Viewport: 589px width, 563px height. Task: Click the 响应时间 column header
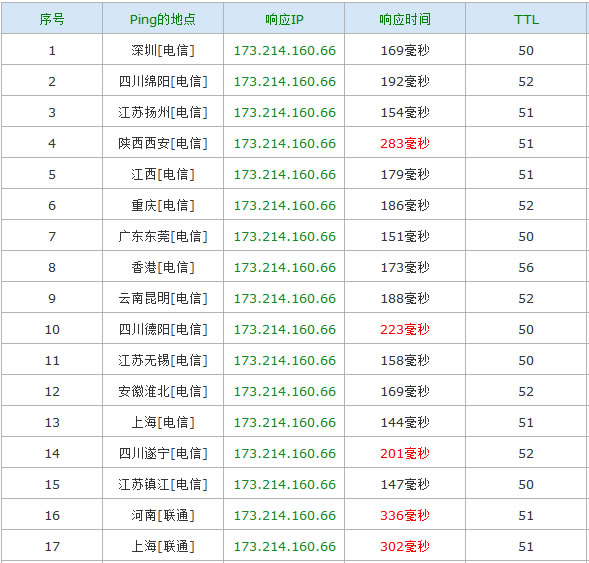(405, 19)
